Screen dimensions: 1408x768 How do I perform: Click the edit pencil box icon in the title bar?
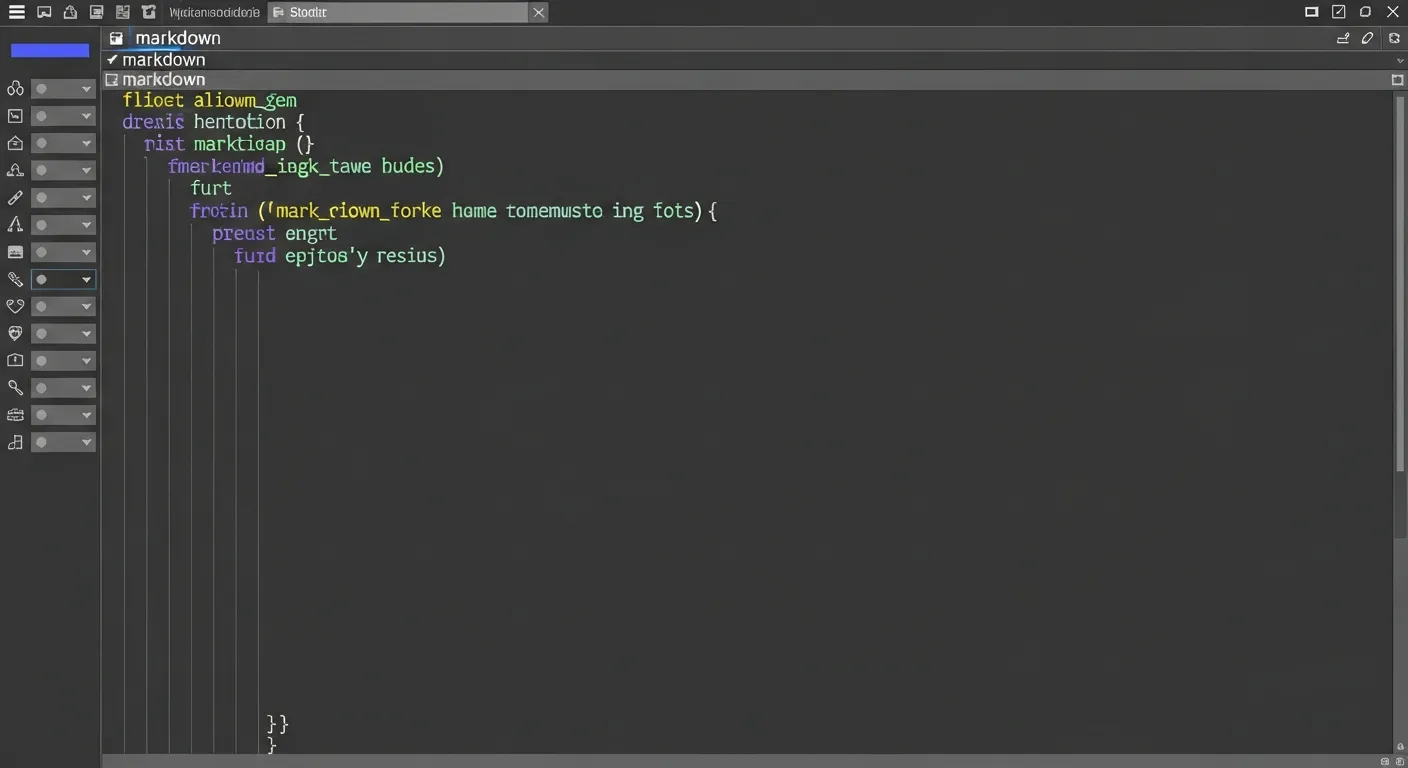point(1339,12)
